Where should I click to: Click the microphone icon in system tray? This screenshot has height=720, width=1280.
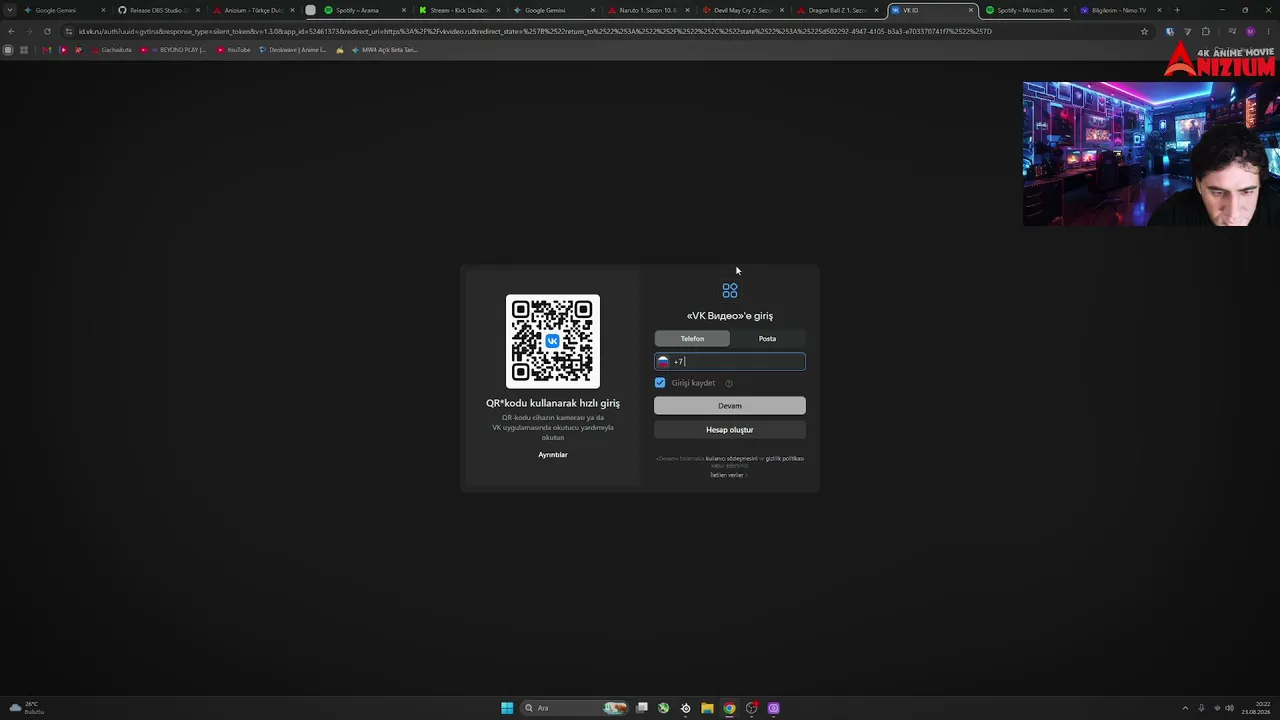pos(1201,708)
